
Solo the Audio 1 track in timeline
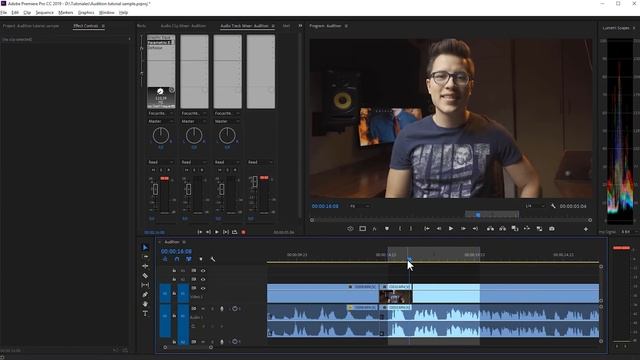tap(212, 309)
